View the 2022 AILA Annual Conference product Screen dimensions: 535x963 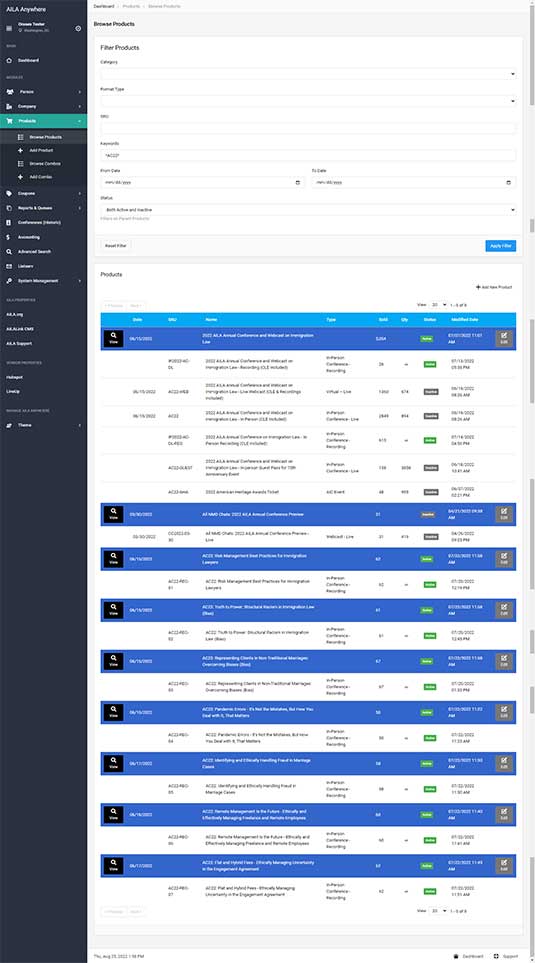113,338
